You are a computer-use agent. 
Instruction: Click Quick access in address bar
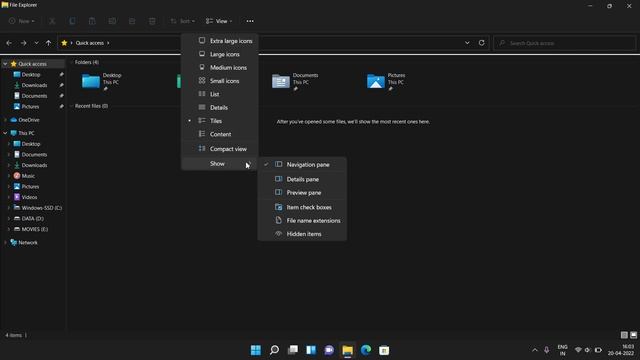click(89, 43)
